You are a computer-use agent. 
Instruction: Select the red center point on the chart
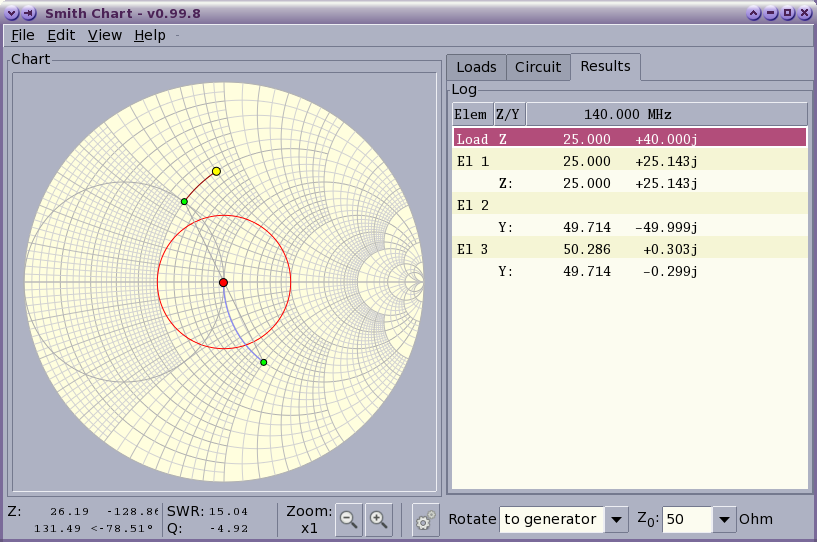pyautogui.click(x=223, y=282)
